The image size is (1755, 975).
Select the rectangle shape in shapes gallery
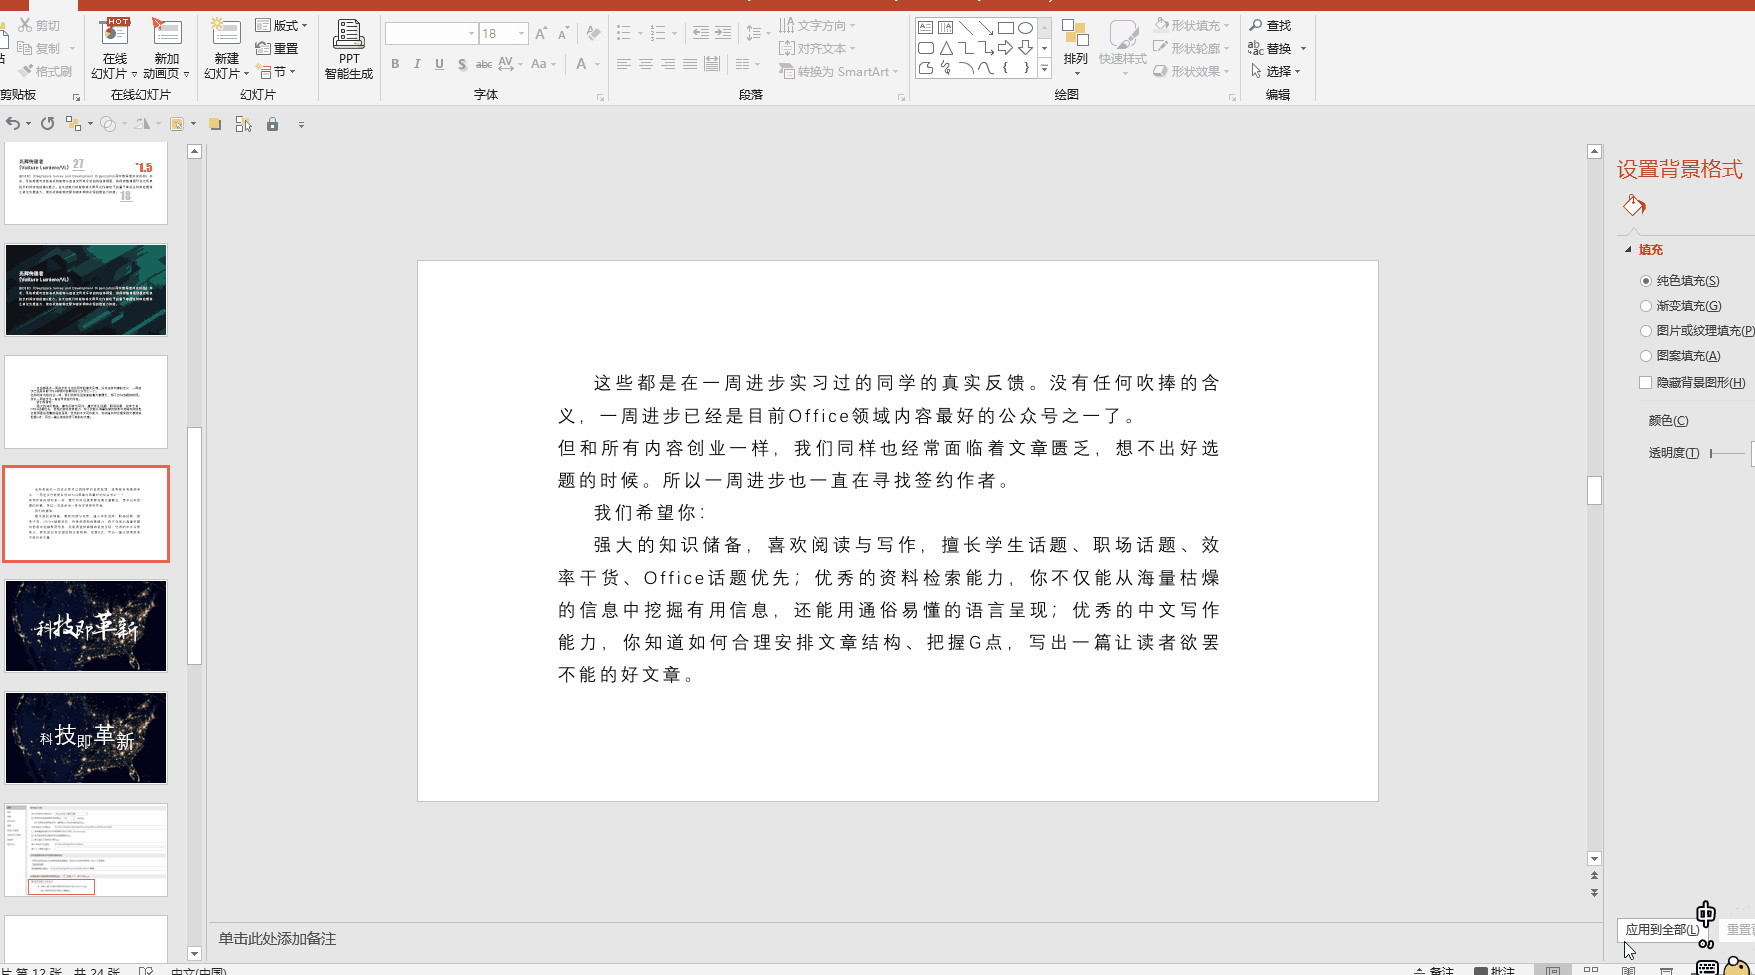[x=1006, y=28]
